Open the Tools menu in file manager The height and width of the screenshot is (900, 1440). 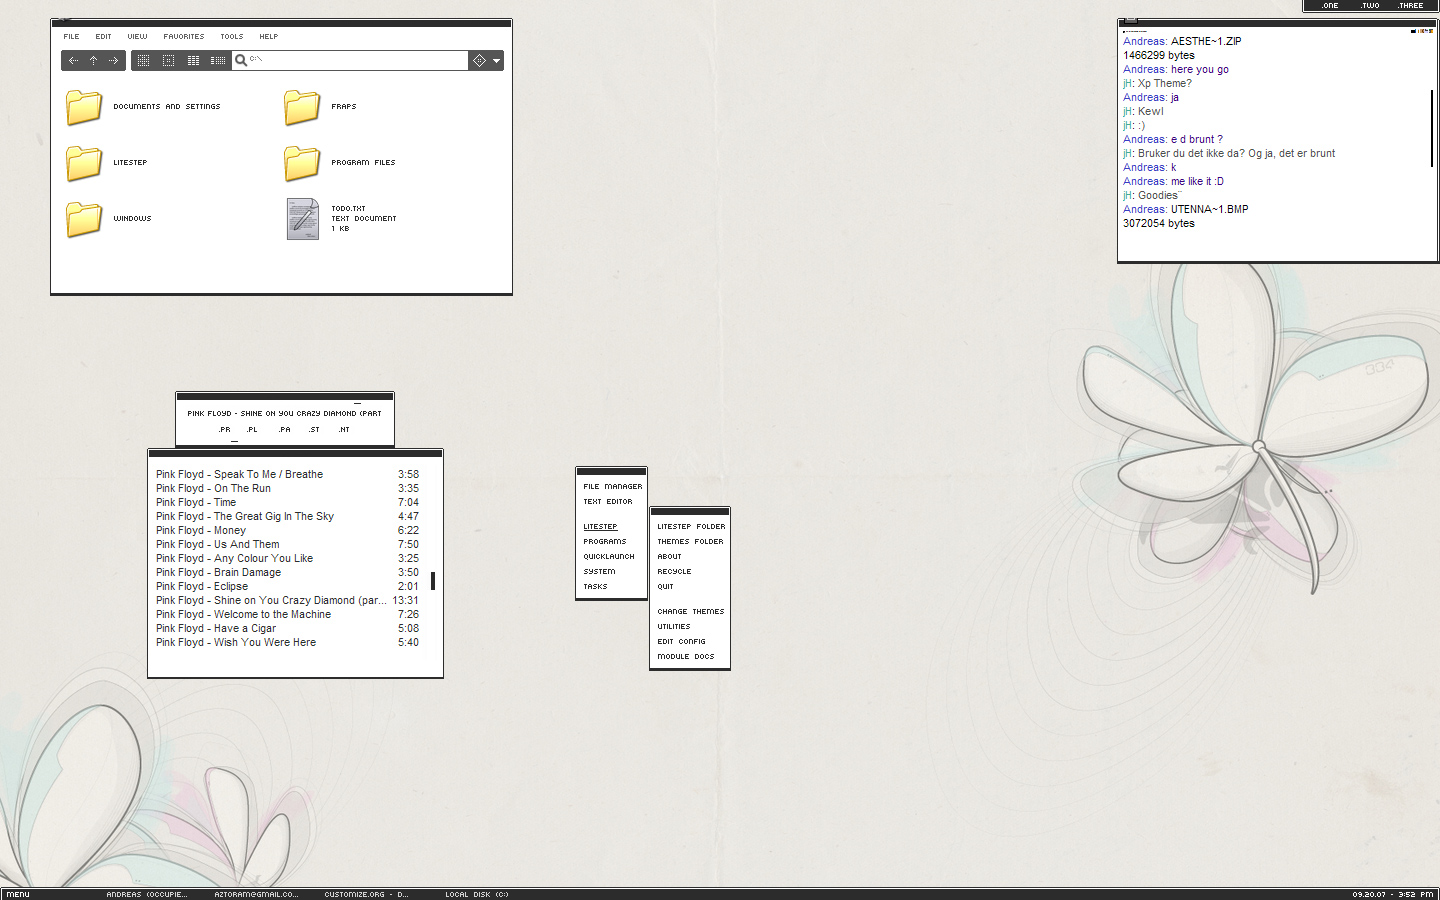tap(232, 36)
